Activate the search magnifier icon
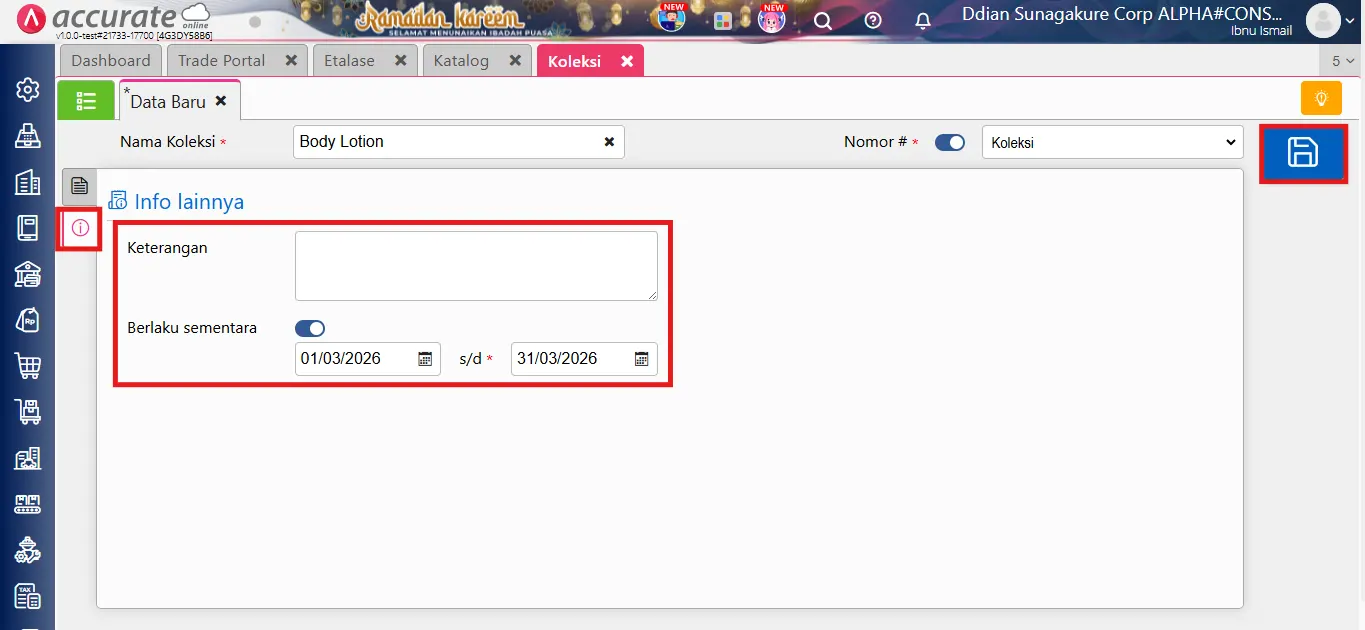 [822, 20]
